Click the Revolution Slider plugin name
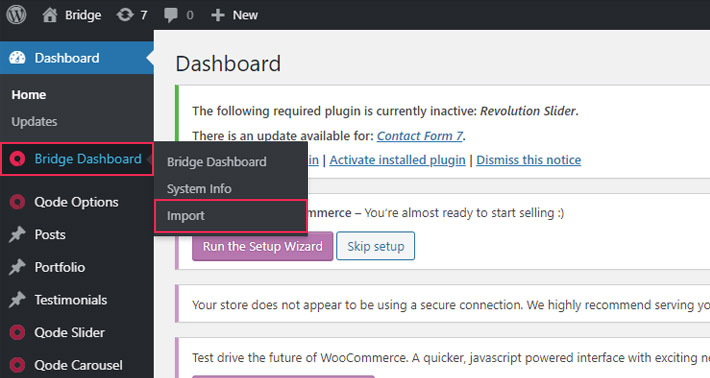The height and width of the screenshot is (378, 710). point(528,111)
